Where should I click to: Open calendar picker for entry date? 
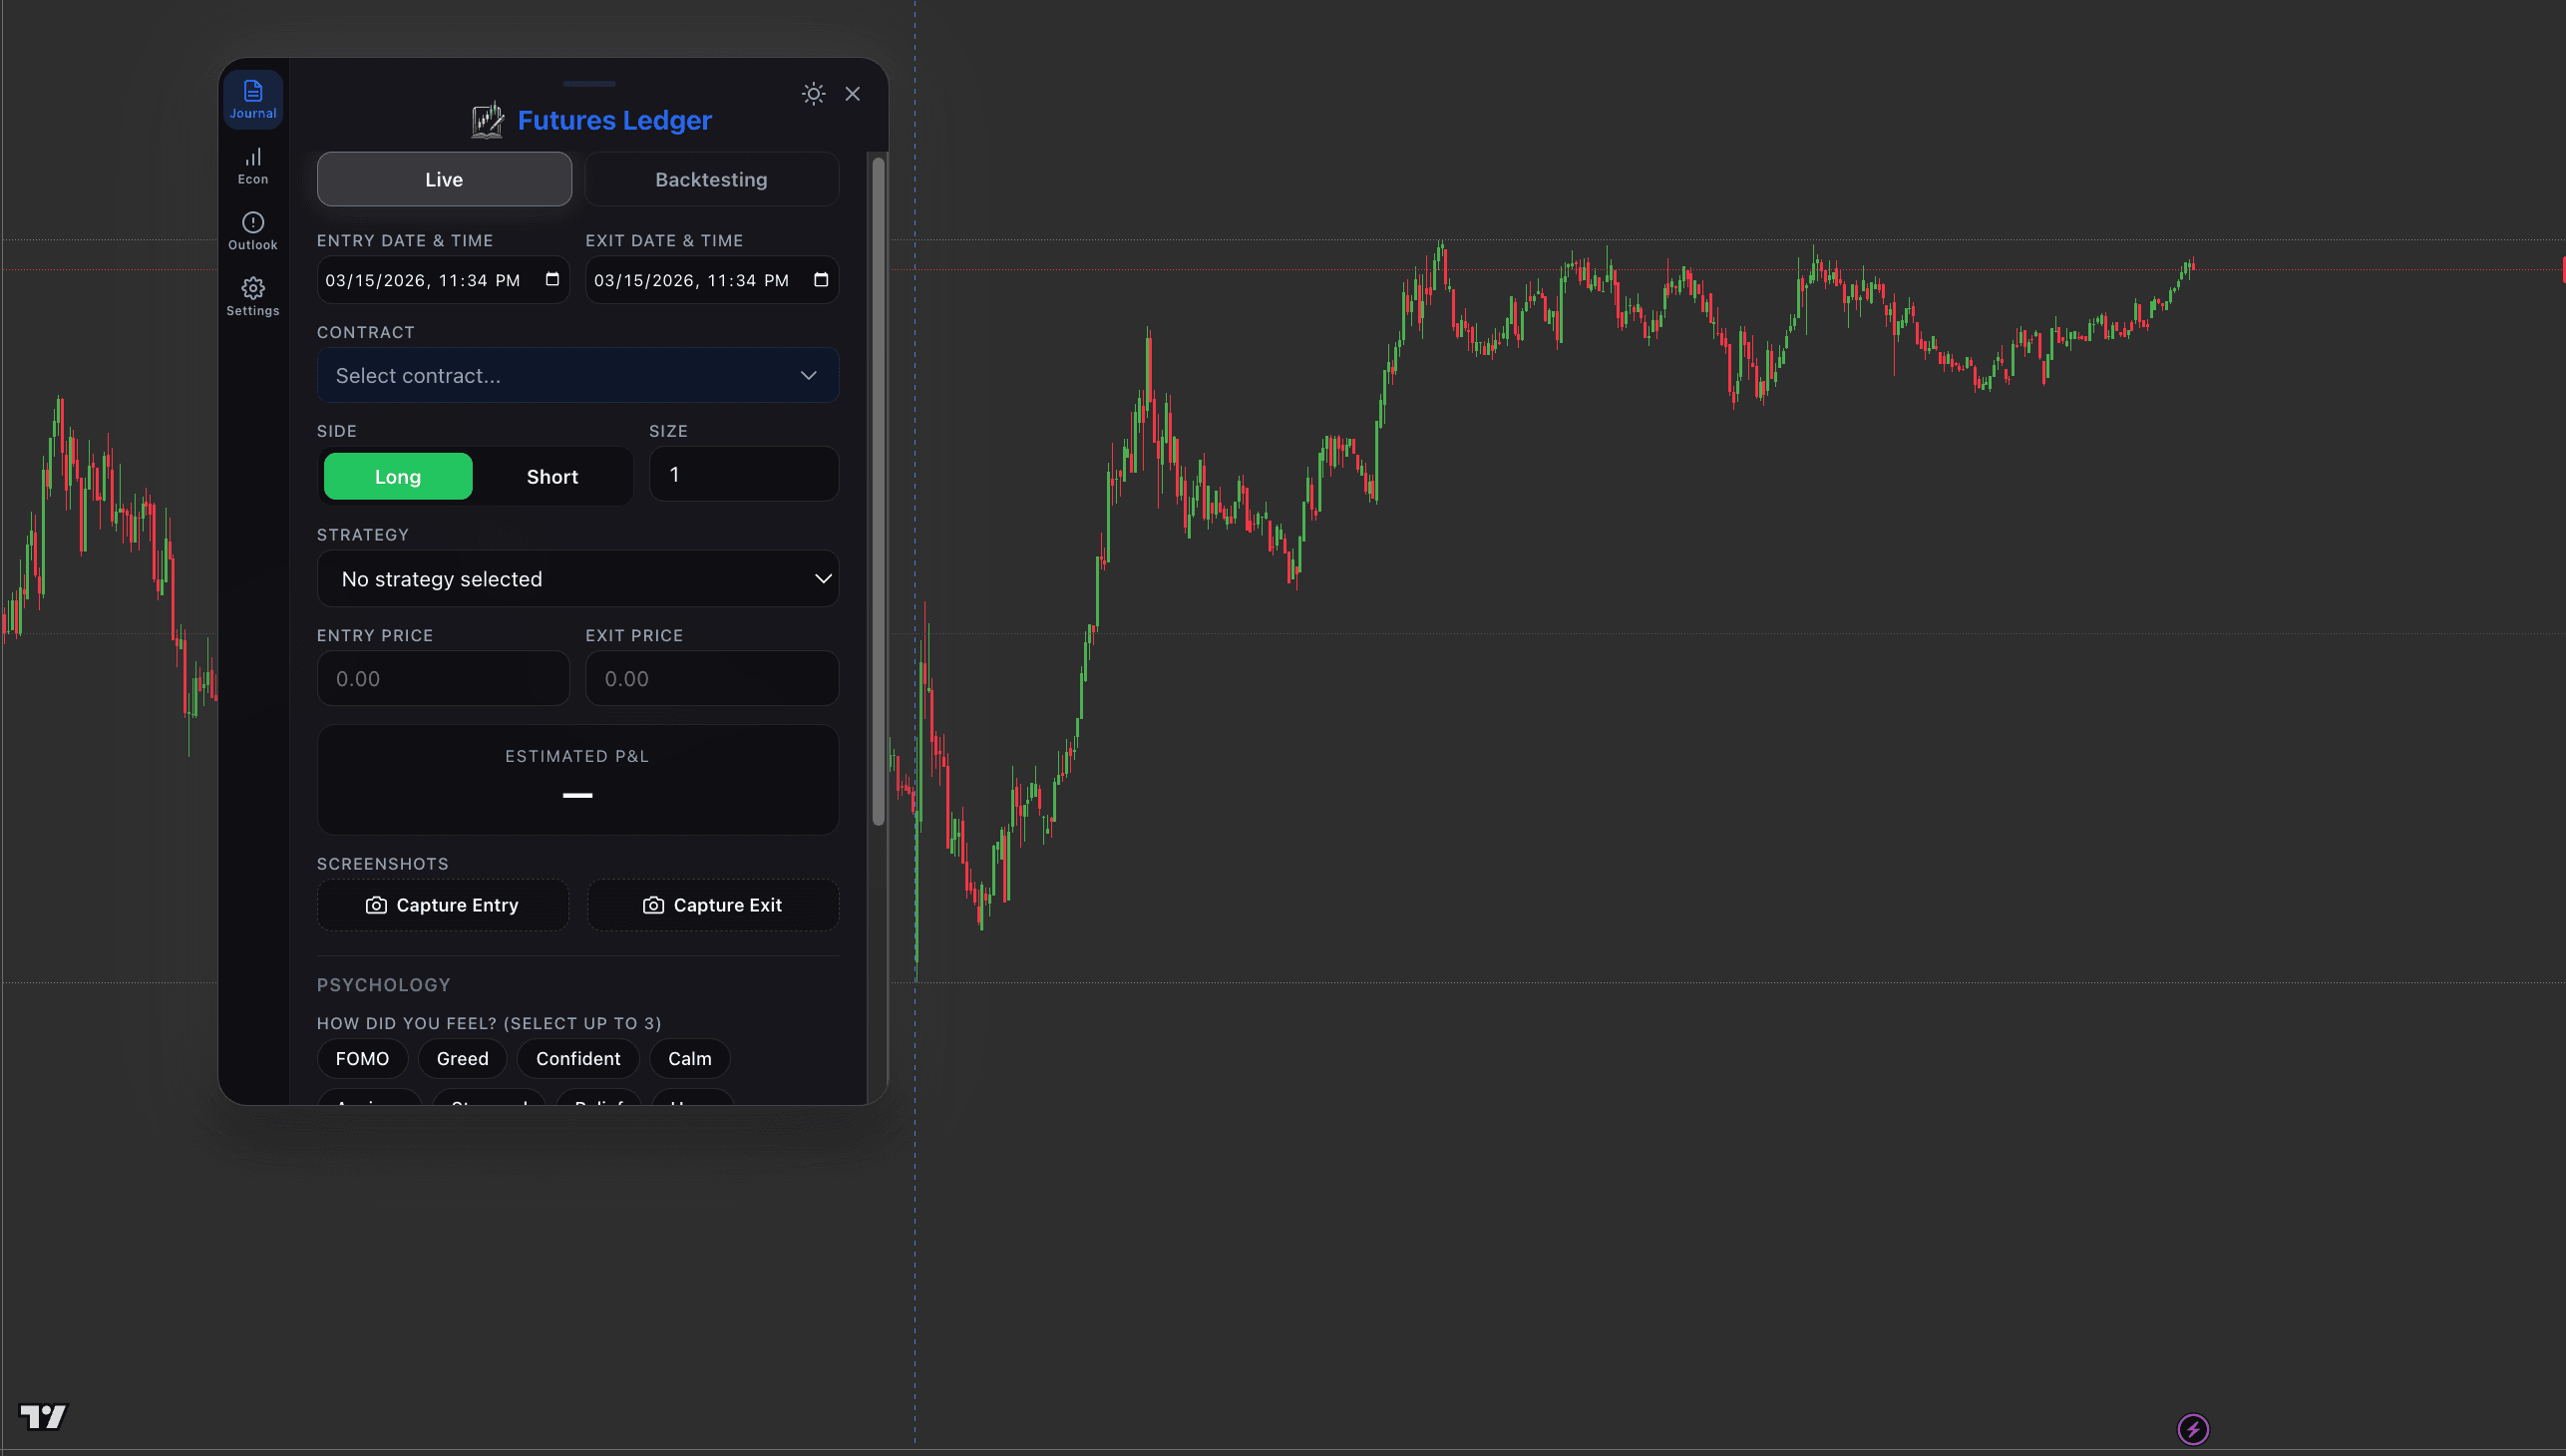pos(552,280)
